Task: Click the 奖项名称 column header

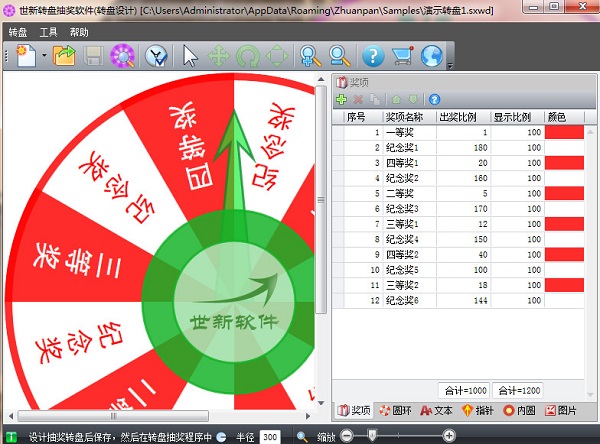Action: click(x=409, y=117)
